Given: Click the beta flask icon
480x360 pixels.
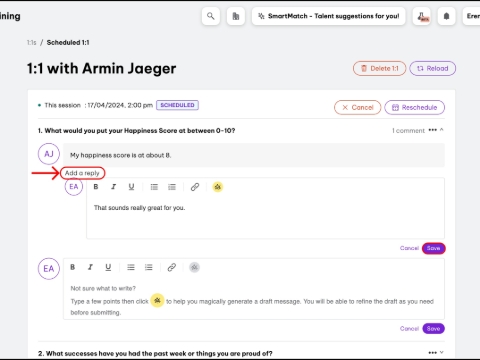Looking at the screenshot, I should point(422,16).
